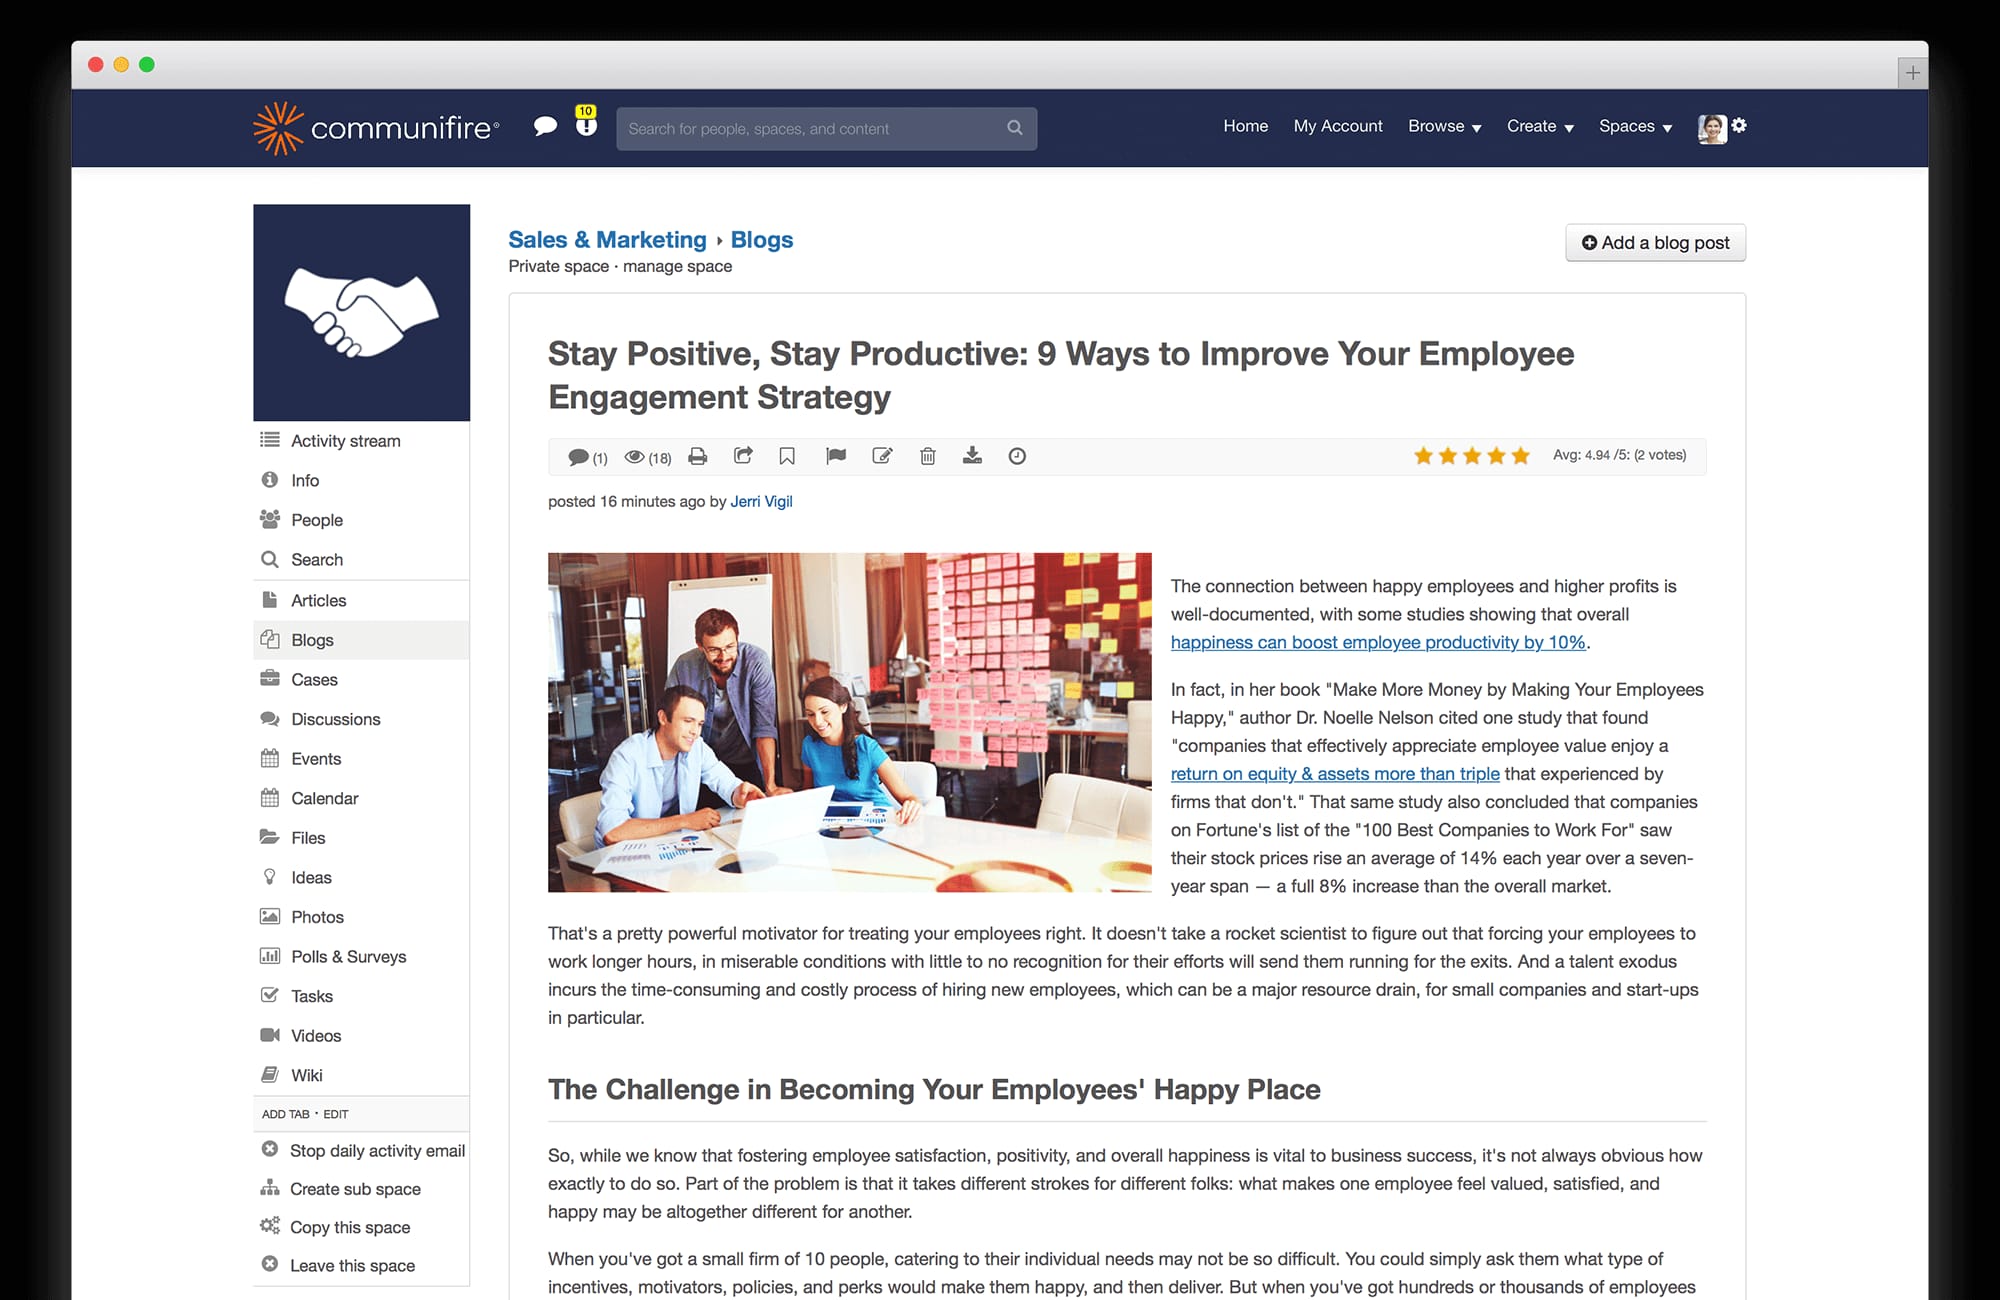Open My Account
2000x1300 pixels.
(x=1337, y=126)
